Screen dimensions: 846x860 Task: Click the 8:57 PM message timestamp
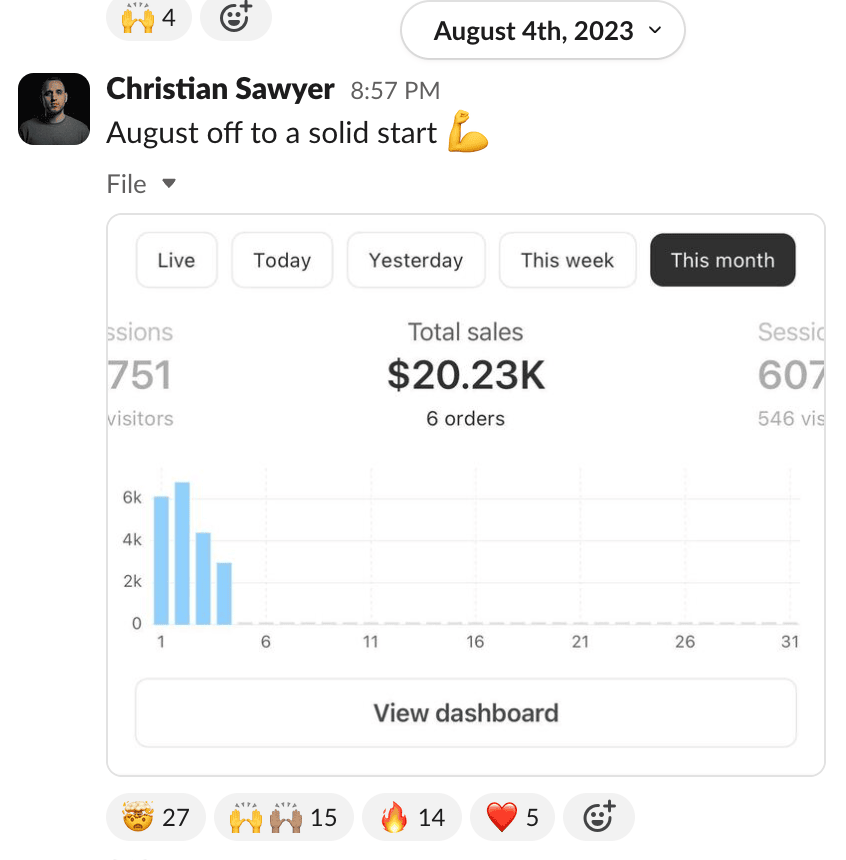(395, 91)
